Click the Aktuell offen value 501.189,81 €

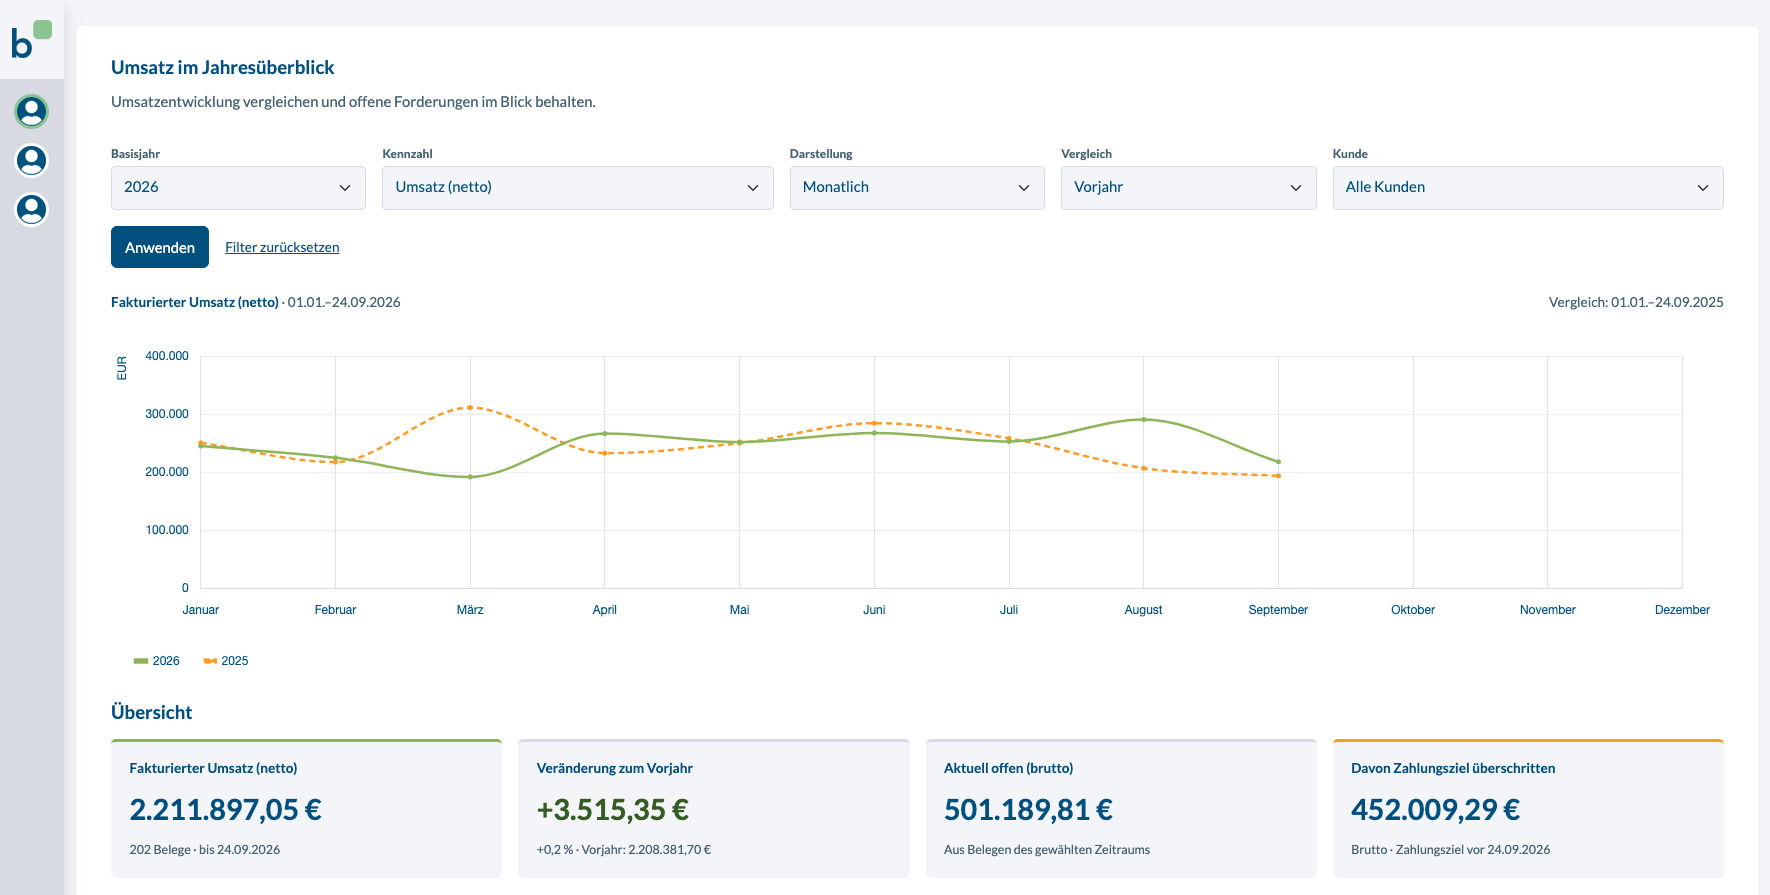click(x=1029, y=809)
